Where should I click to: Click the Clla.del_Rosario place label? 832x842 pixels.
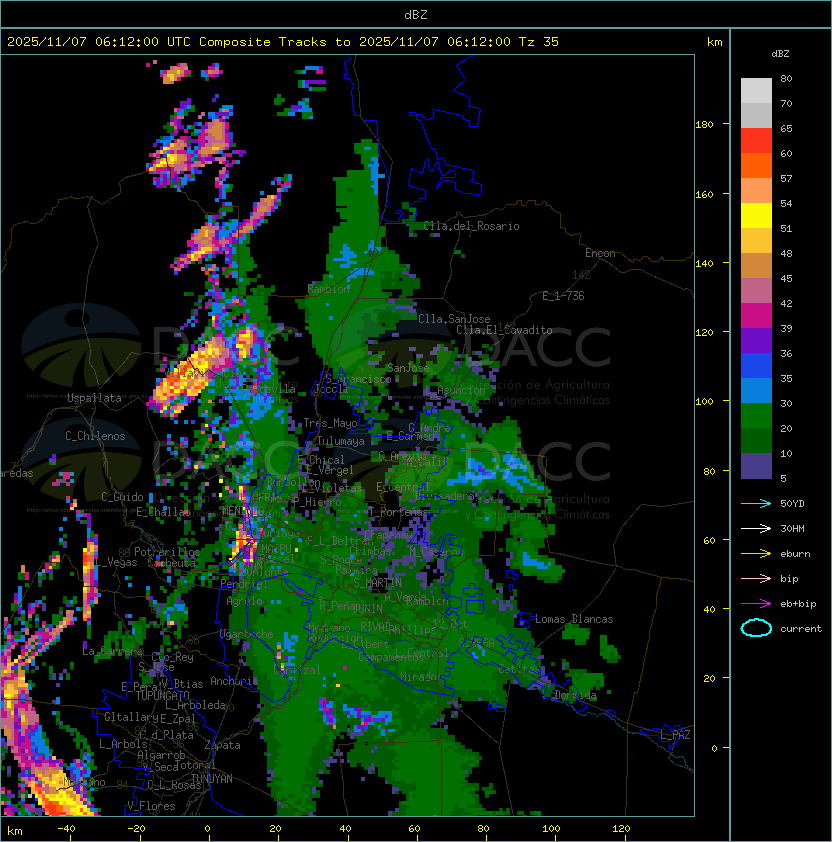tap(471, 226)
